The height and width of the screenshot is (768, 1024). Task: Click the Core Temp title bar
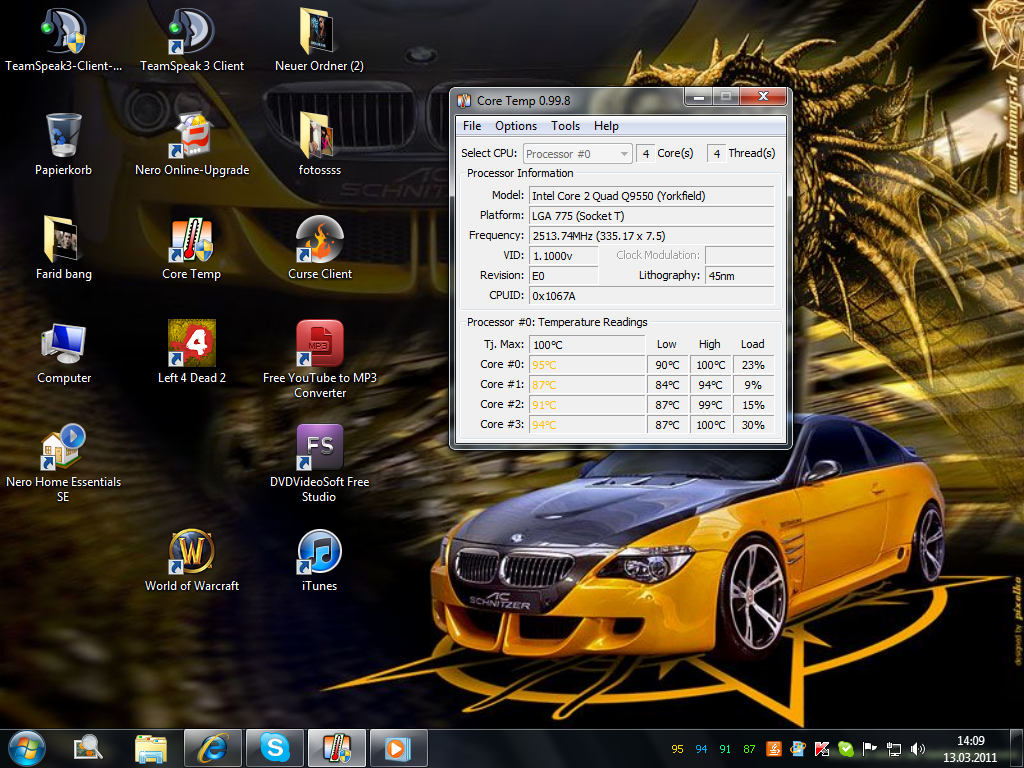point(568,101)
